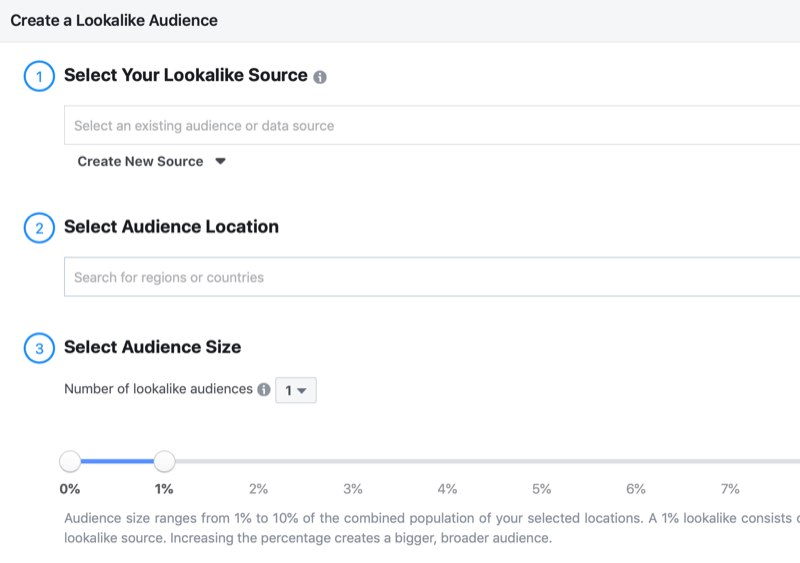Click the step 2 circle icon
Viewport: 800px width, 563px height.
click(38, 228)
